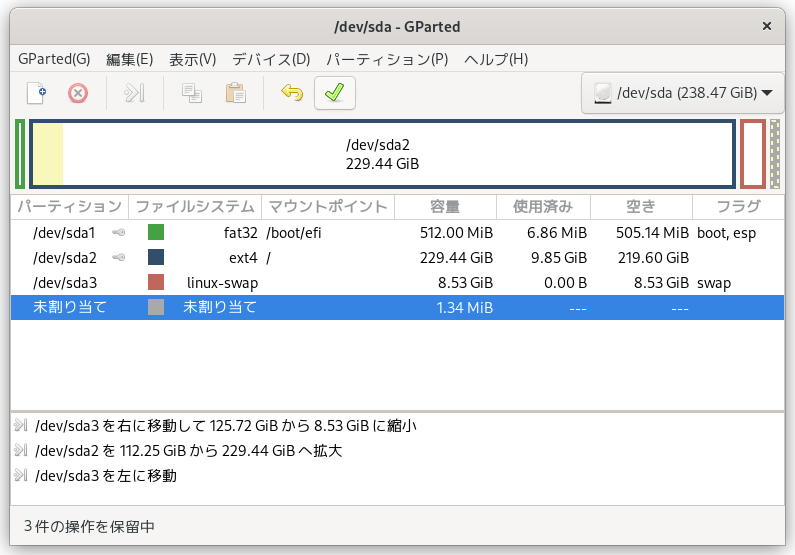The image size is (795, 555).
Task: Select the red swap block in disk map
Action: [x=753, y=154]
